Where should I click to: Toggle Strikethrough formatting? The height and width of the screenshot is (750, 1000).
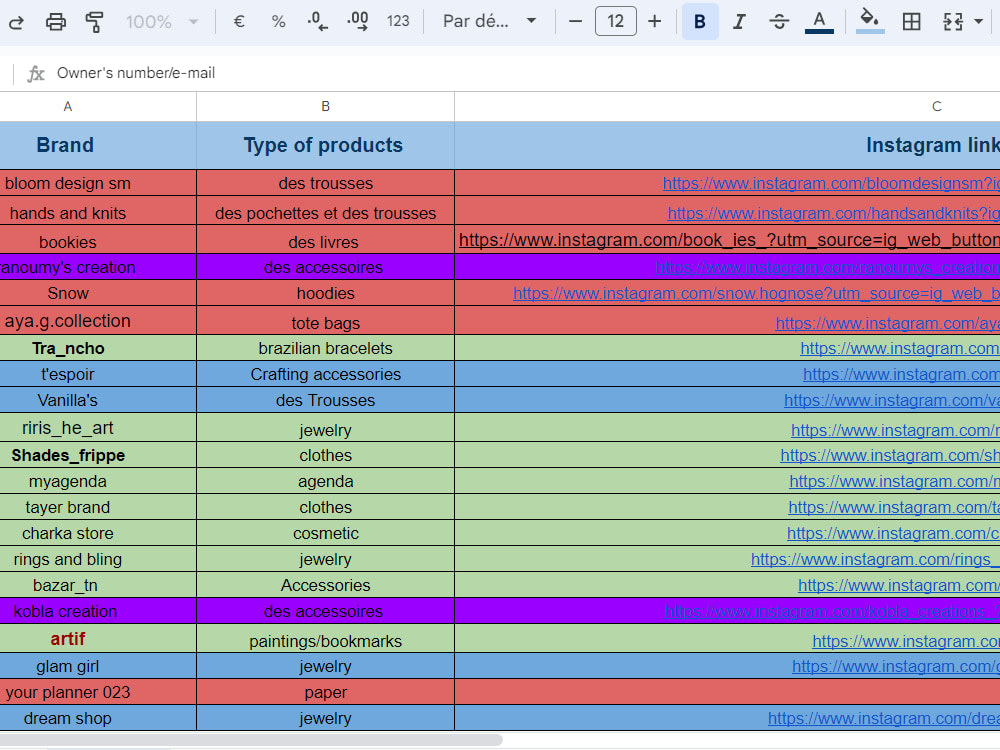point(779,22)
